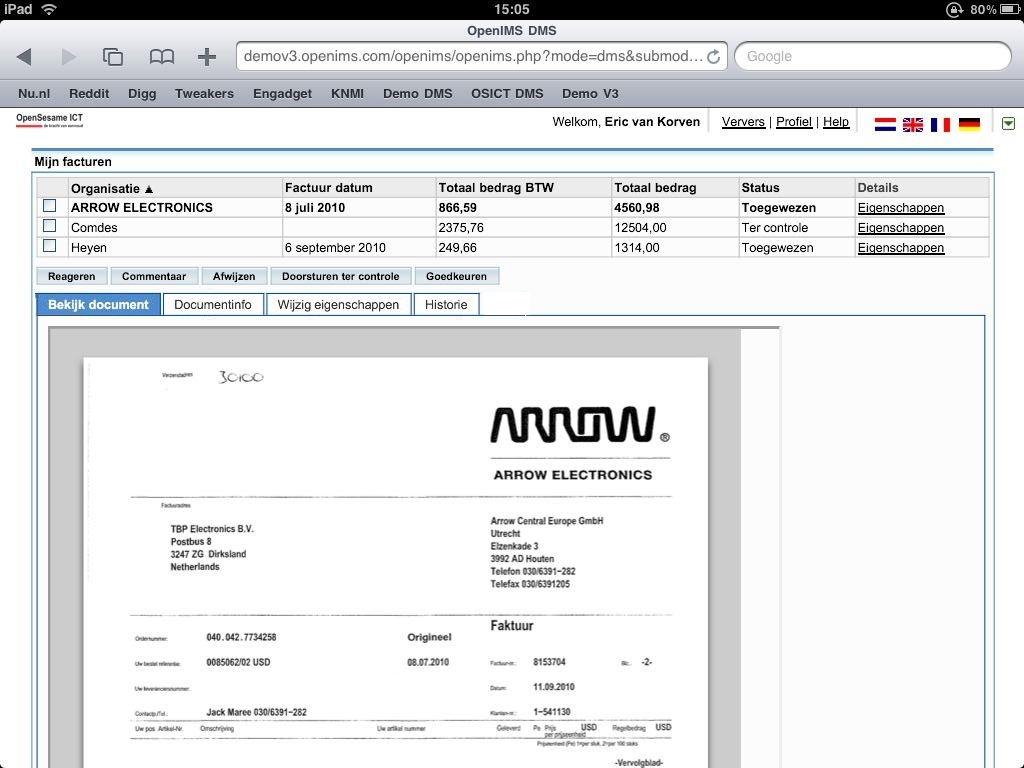
Task: Select the British flag for English
Action: point(913,124)
